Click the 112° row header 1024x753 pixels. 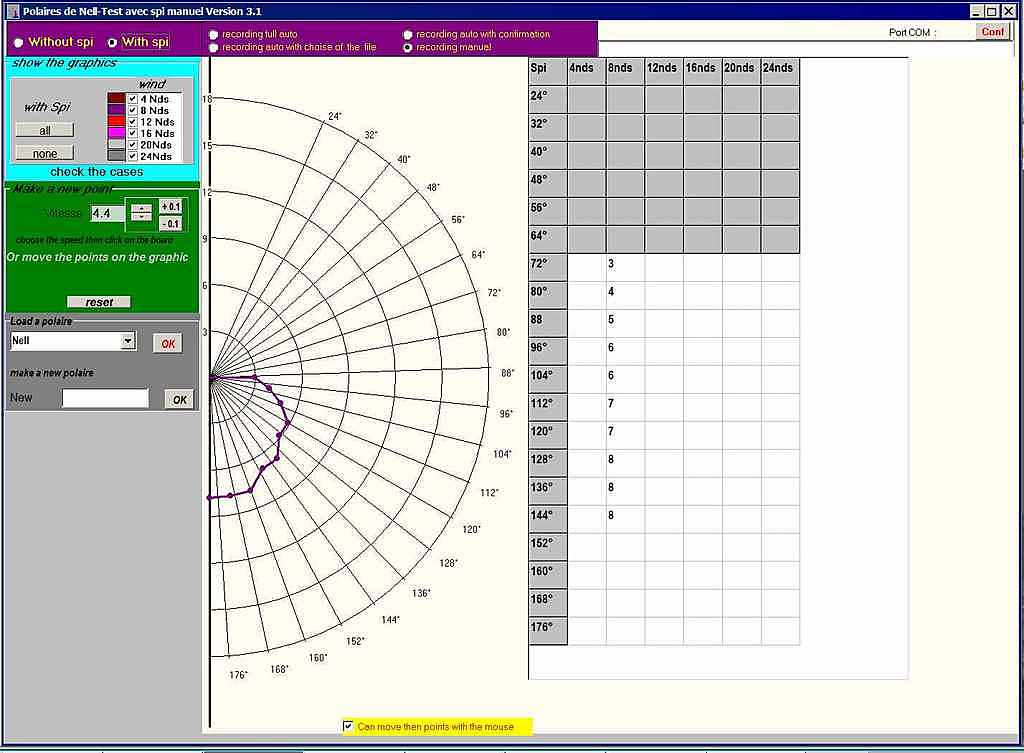tap(548, 407)
